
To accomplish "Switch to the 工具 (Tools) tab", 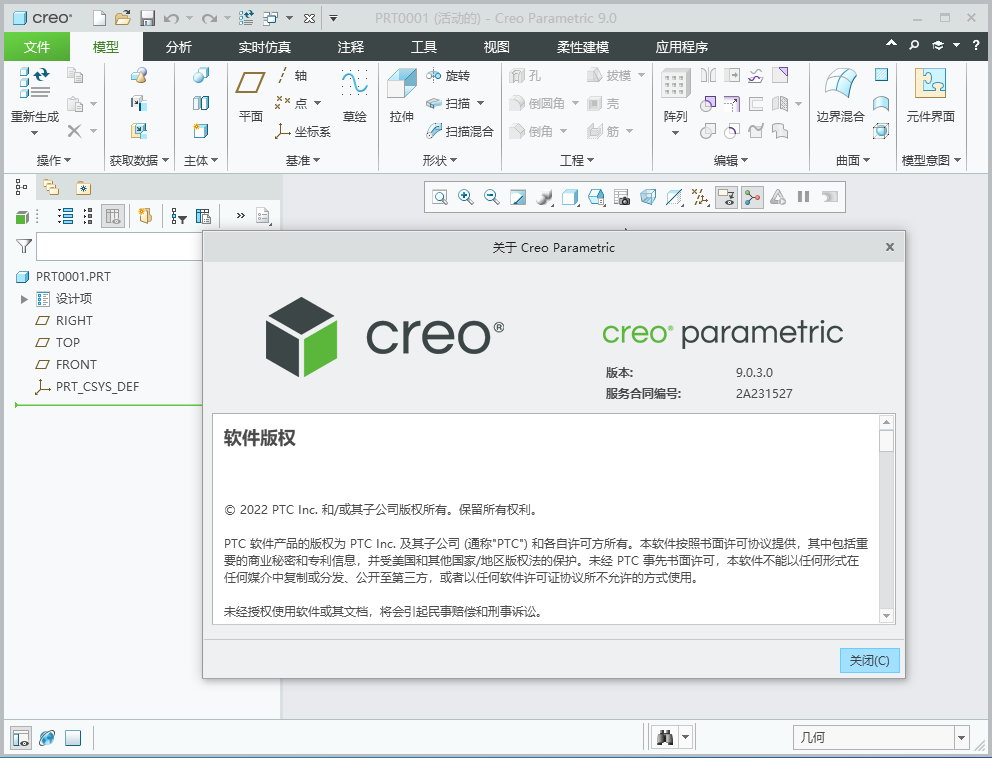I will (x=423, y=47).
